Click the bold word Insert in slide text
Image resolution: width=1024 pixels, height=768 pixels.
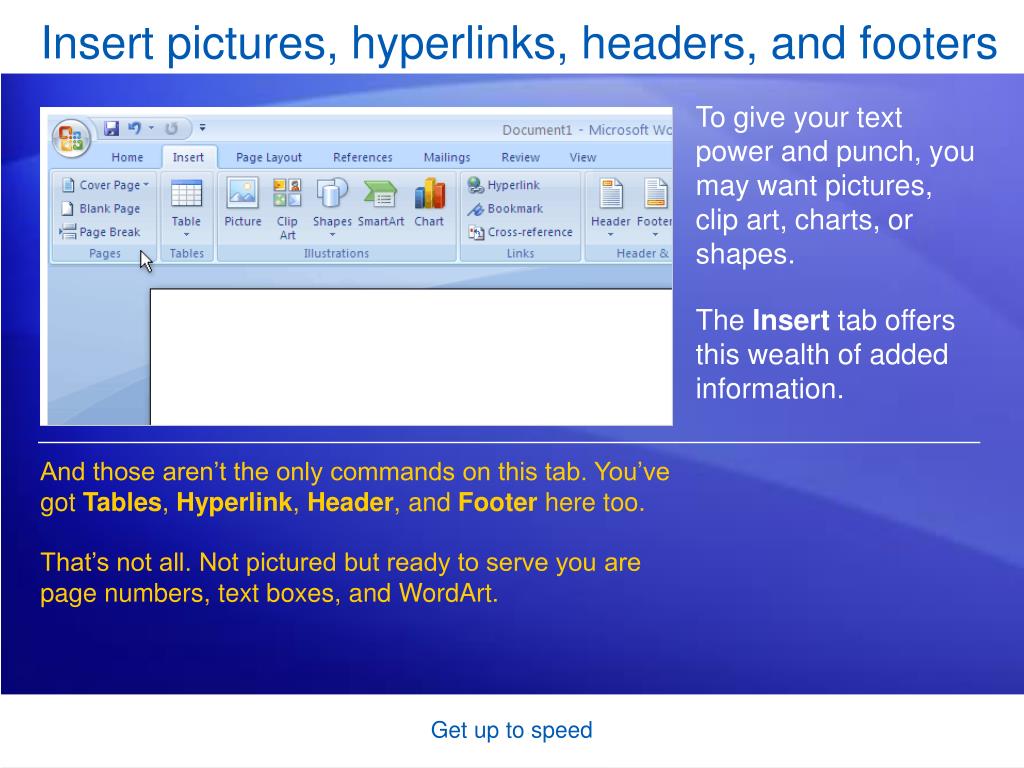coord(790,321)
